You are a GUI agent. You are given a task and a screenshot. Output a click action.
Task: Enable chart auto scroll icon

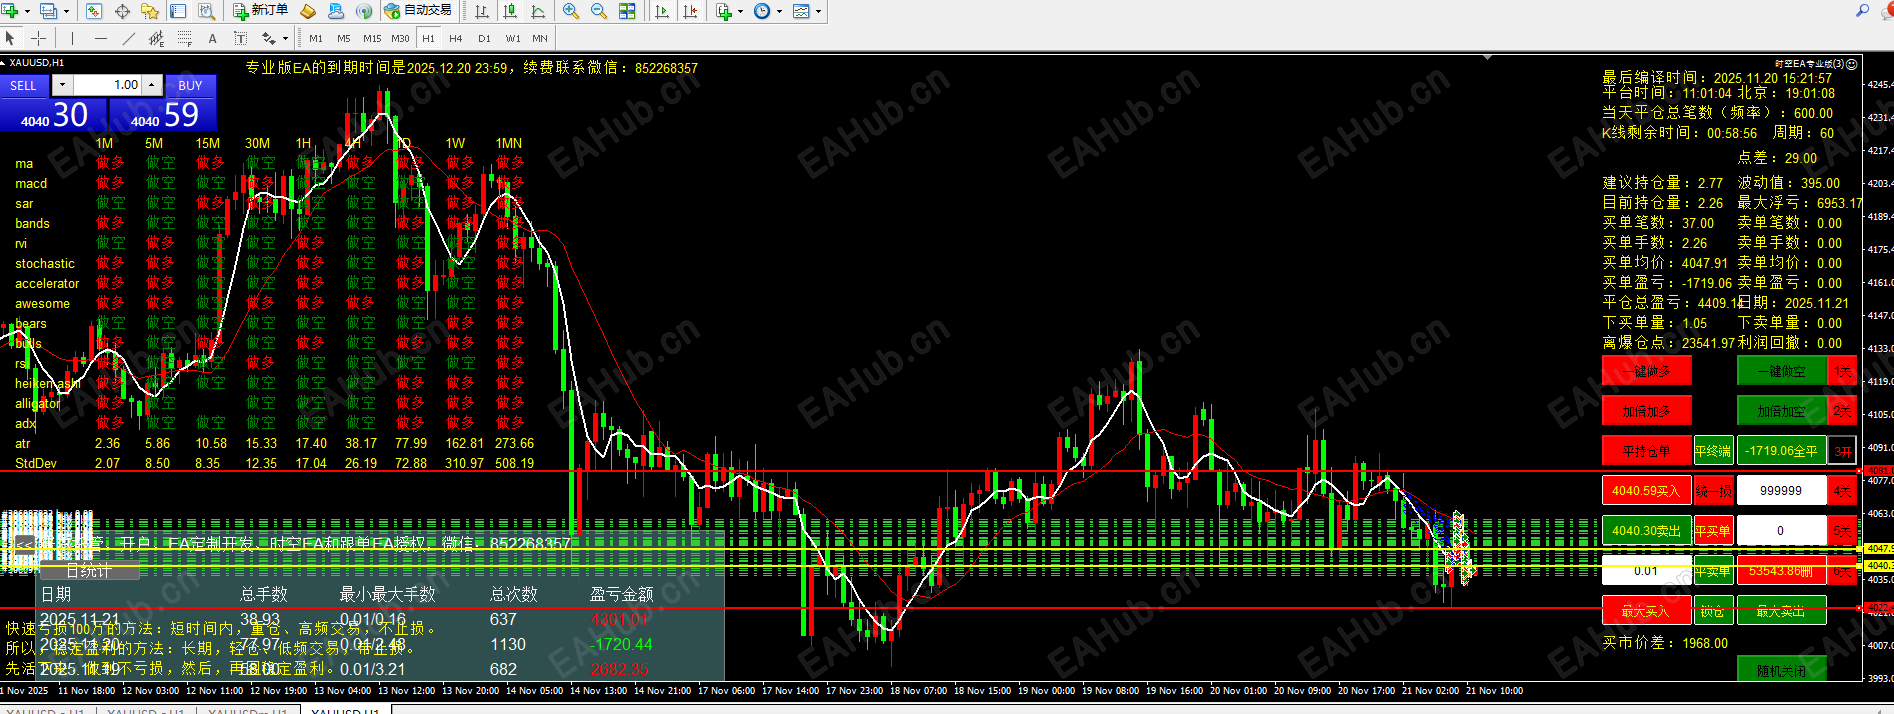(x=662, y=11)
